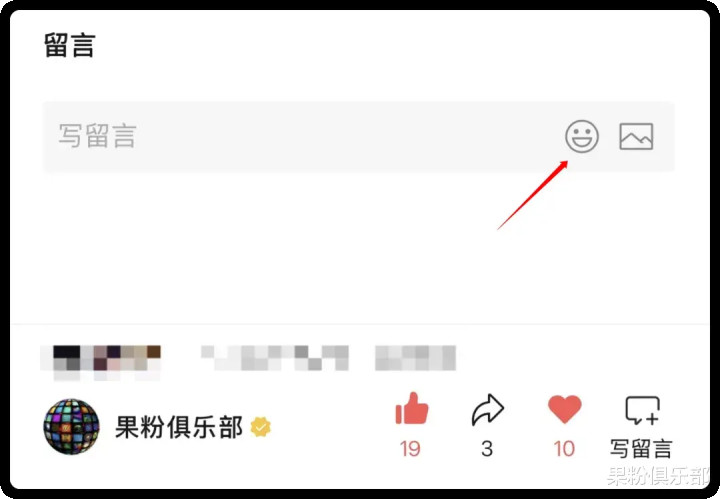Open the 果粉俱乐部 account name link
This screenshot has width=720, height=499.
(x=179, y=427)
